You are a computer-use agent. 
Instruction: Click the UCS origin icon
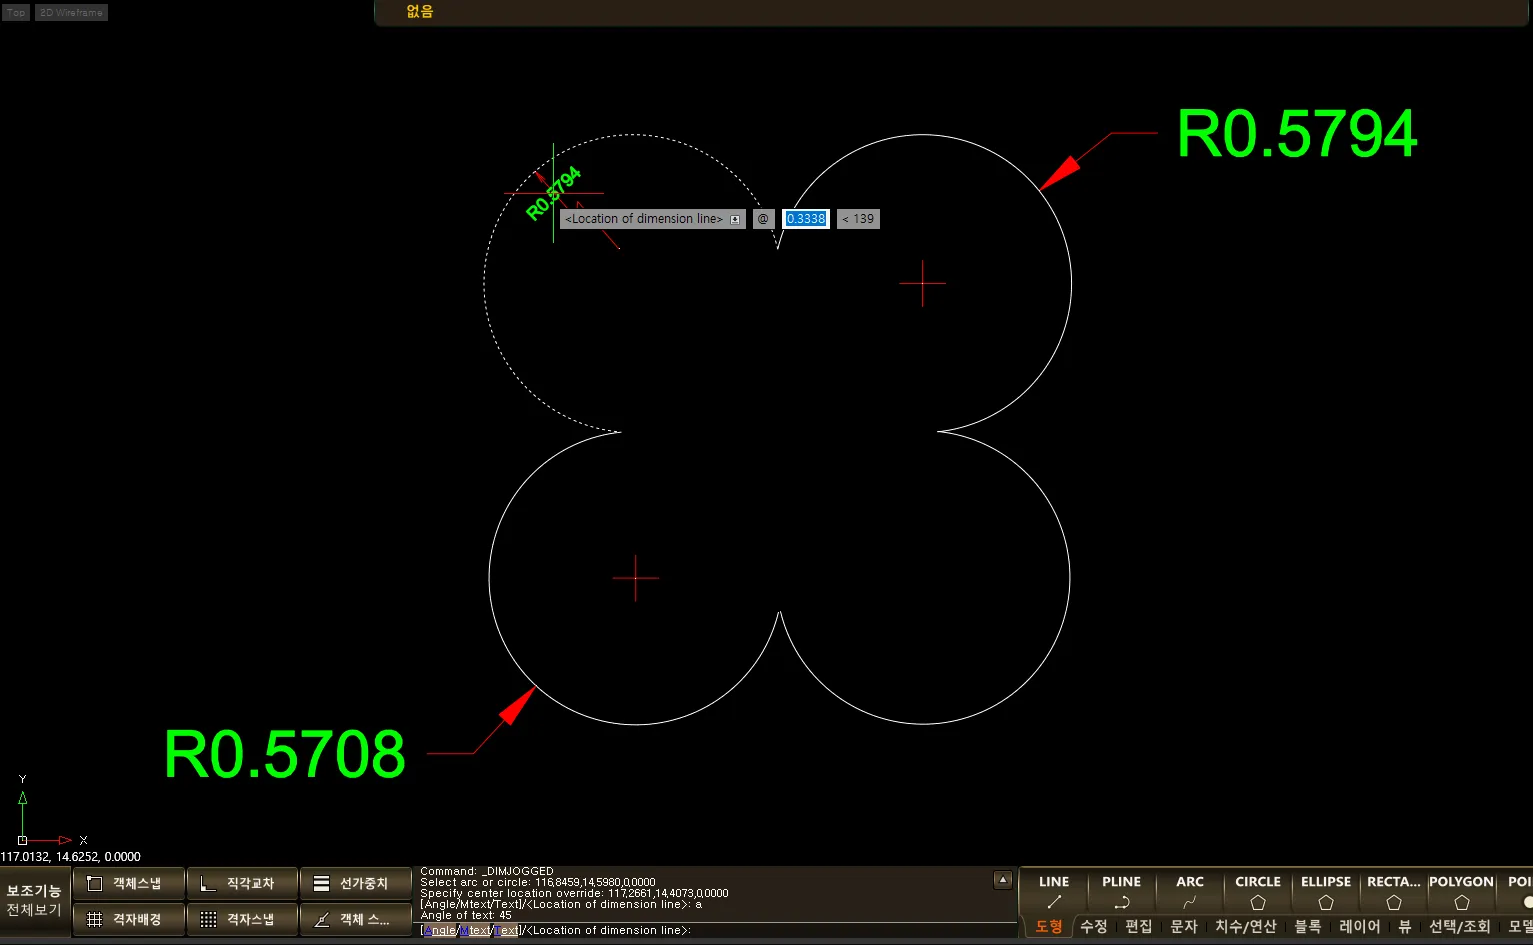(22, 840)
